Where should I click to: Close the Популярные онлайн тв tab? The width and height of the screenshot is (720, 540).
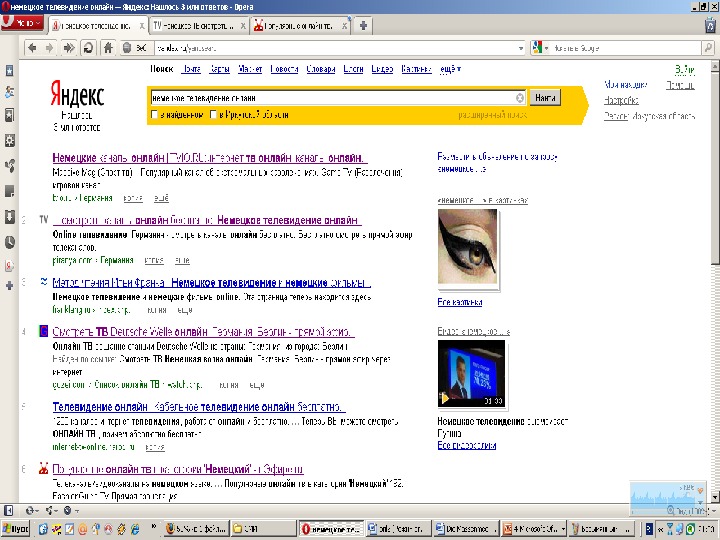[344, 26]
